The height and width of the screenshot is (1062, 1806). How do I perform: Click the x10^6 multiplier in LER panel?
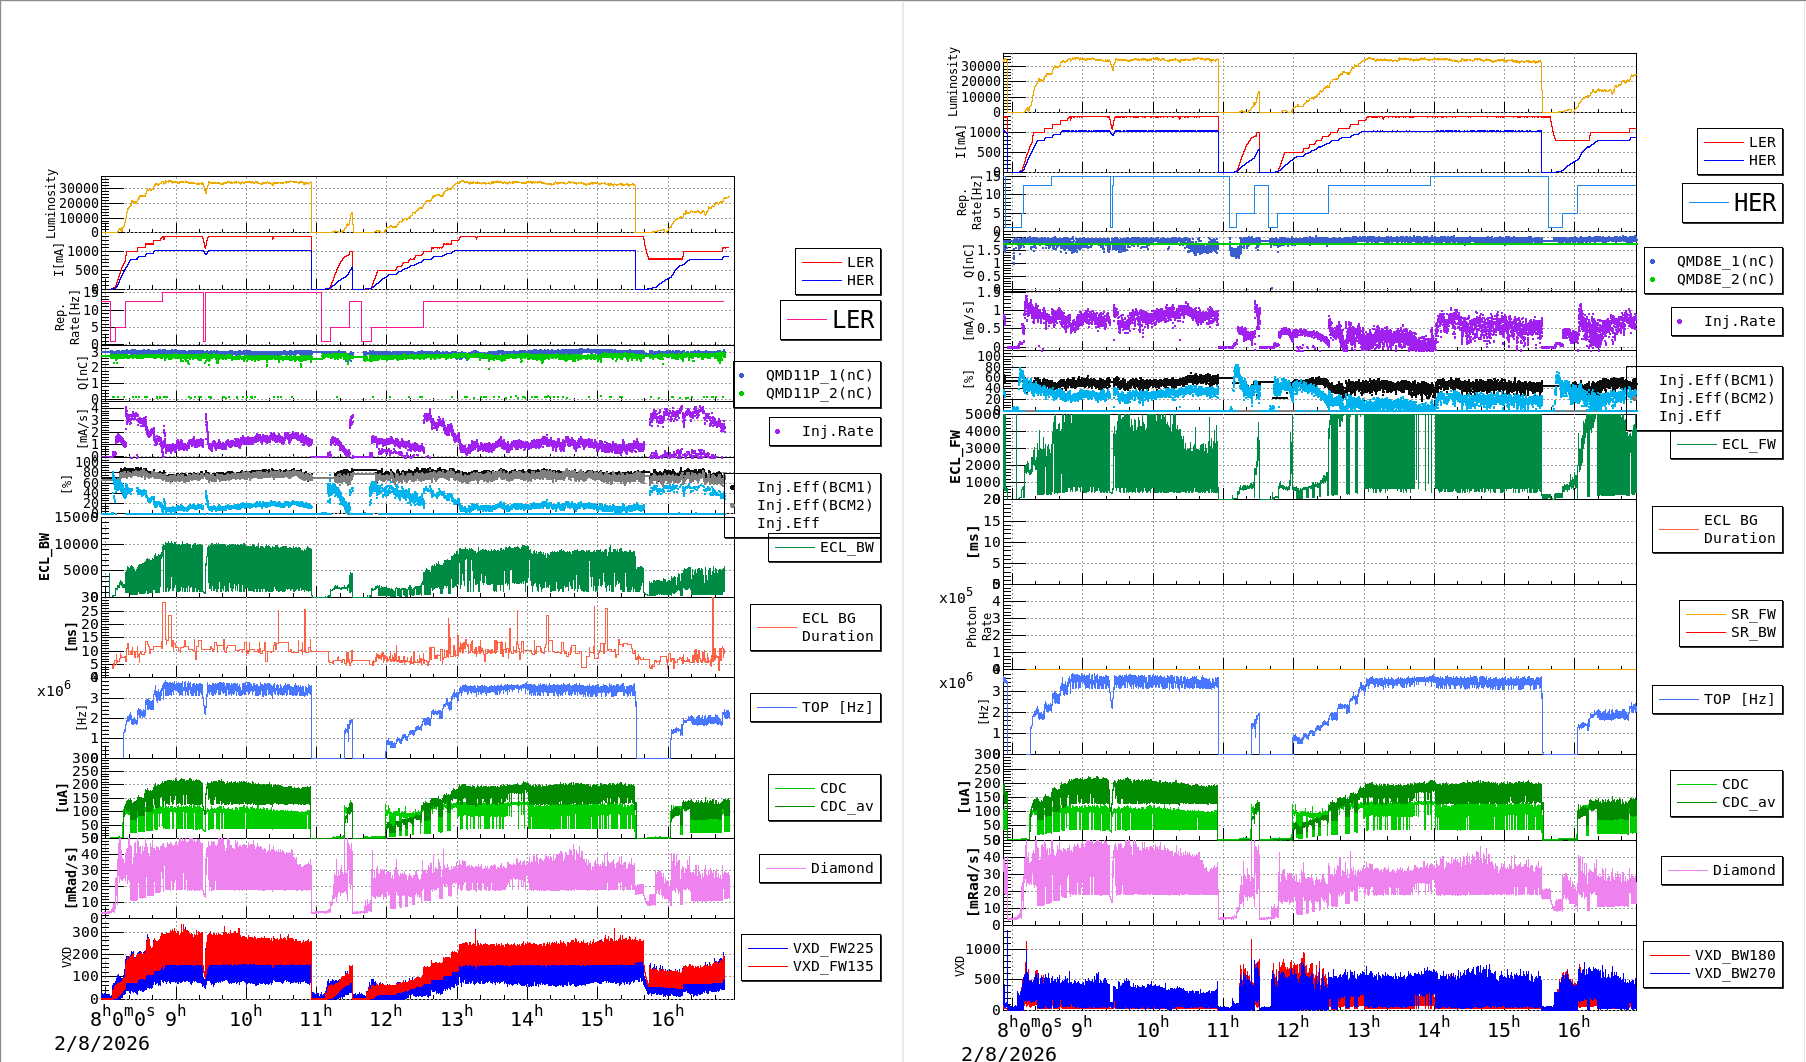click(x=54, y=689)
